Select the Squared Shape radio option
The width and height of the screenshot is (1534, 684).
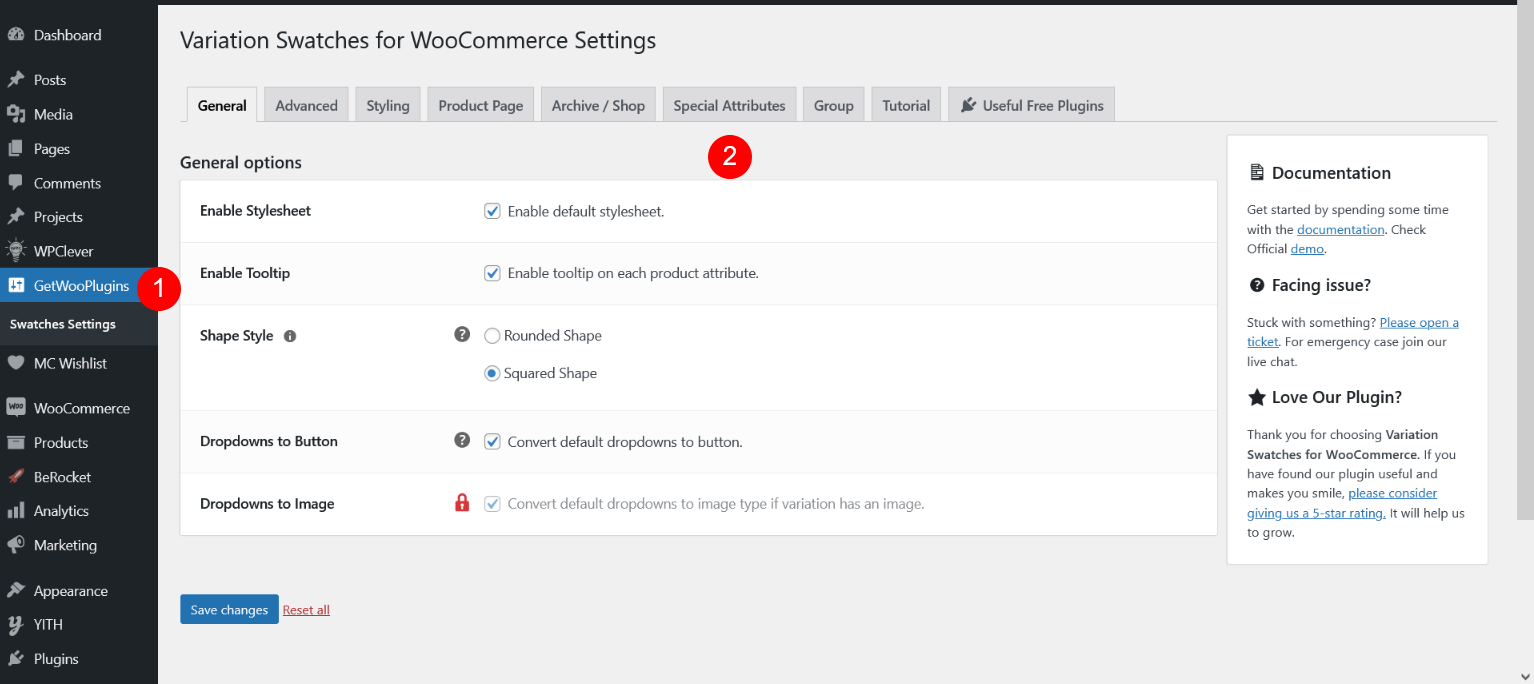tap(492, 373)
